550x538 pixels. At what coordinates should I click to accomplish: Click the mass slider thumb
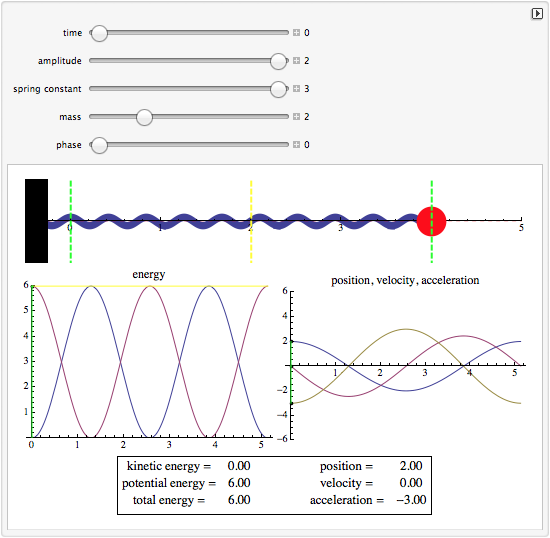point(144,117)
